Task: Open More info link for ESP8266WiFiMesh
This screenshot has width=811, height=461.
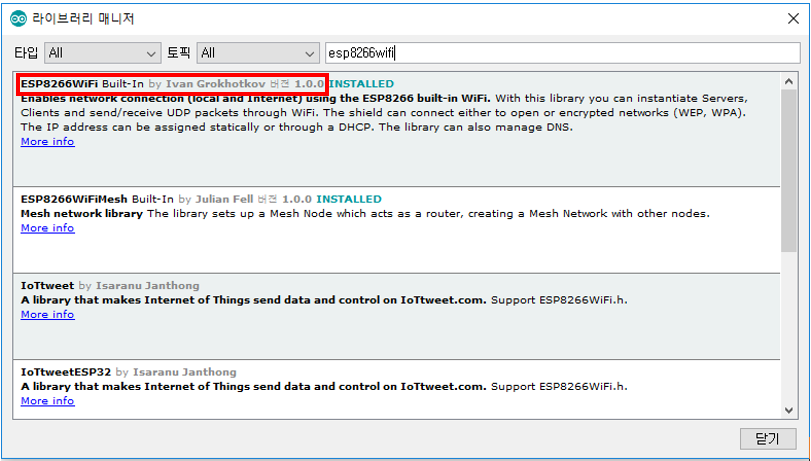Action: pos(48,228)
